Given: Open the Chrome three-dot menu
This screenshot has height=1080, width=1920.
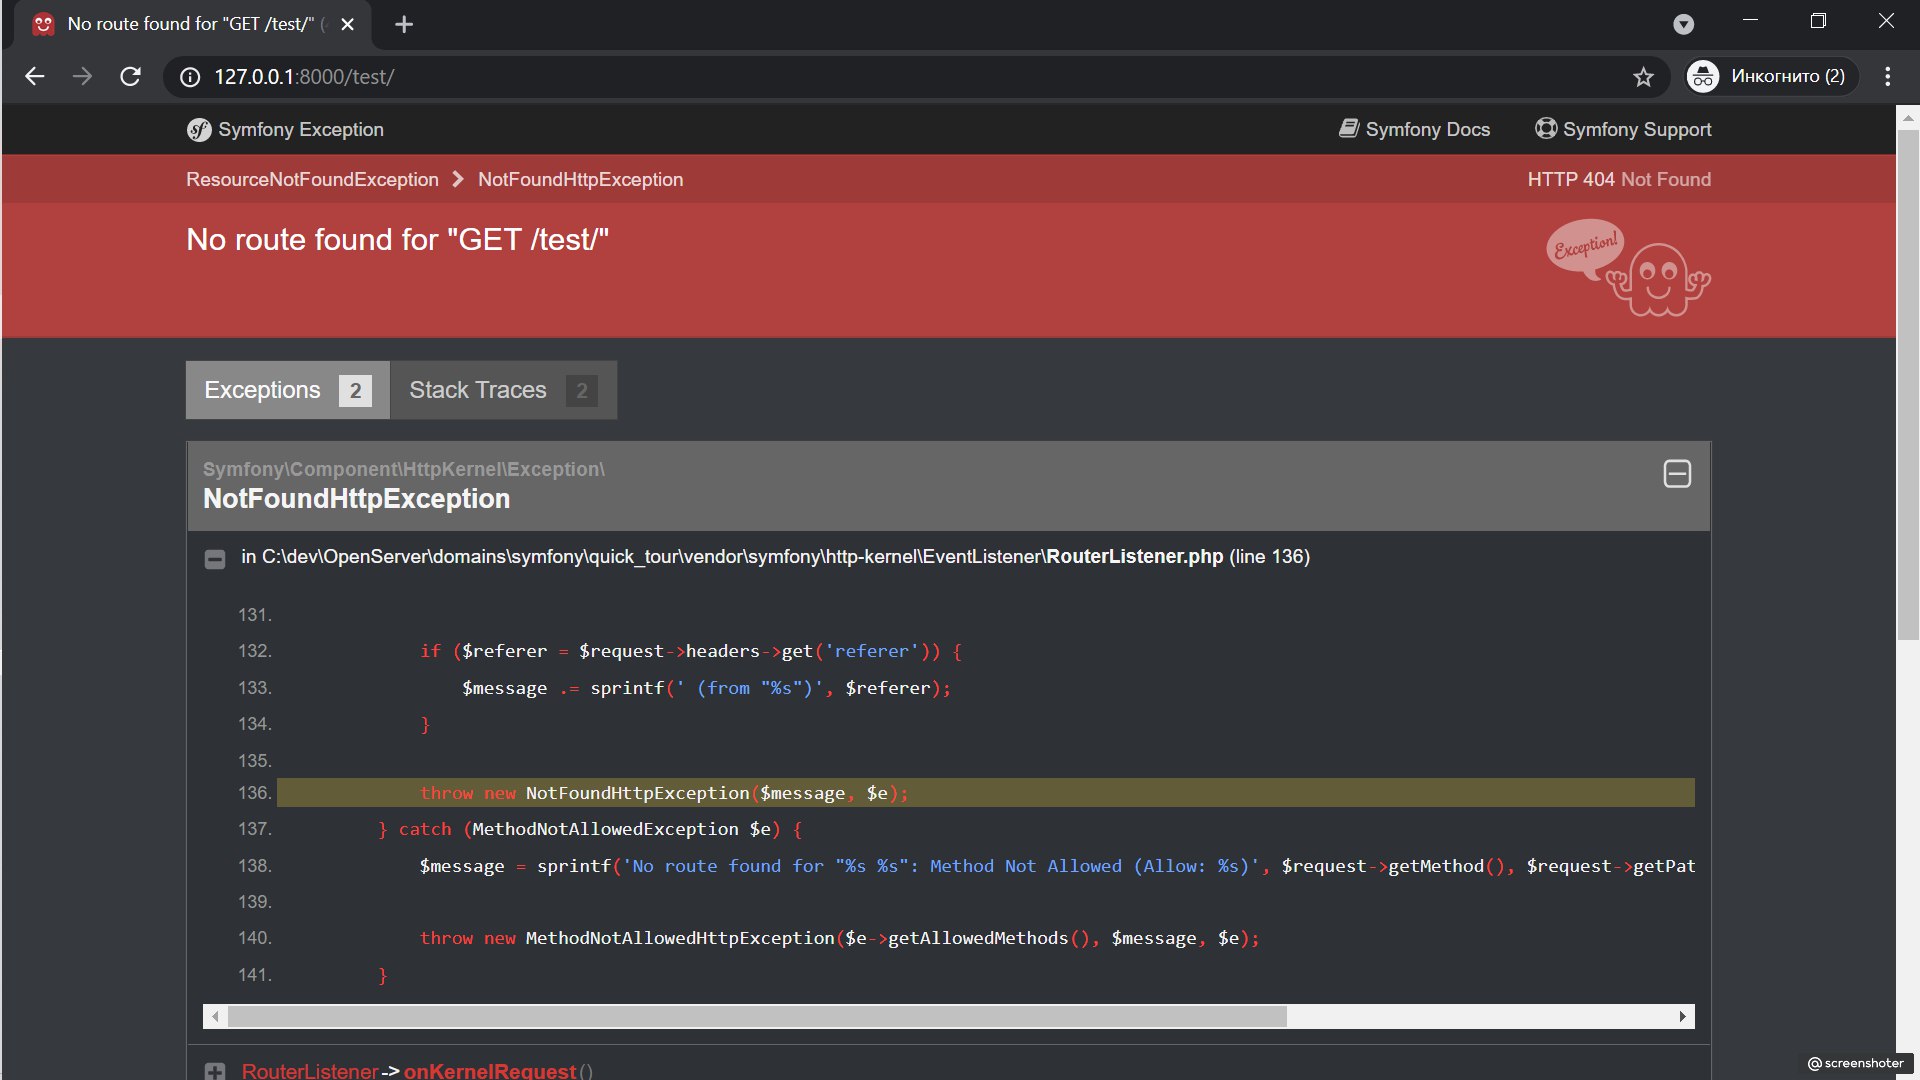Looking at the screenshot, I should [1887, 77].
